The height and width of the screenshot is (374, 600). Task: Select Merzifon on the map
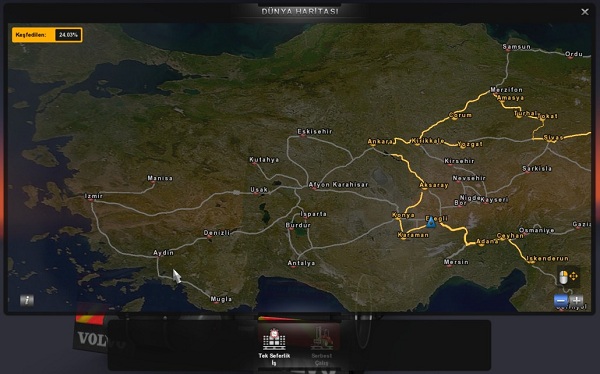pyautogui.click(x=507, y=90)
